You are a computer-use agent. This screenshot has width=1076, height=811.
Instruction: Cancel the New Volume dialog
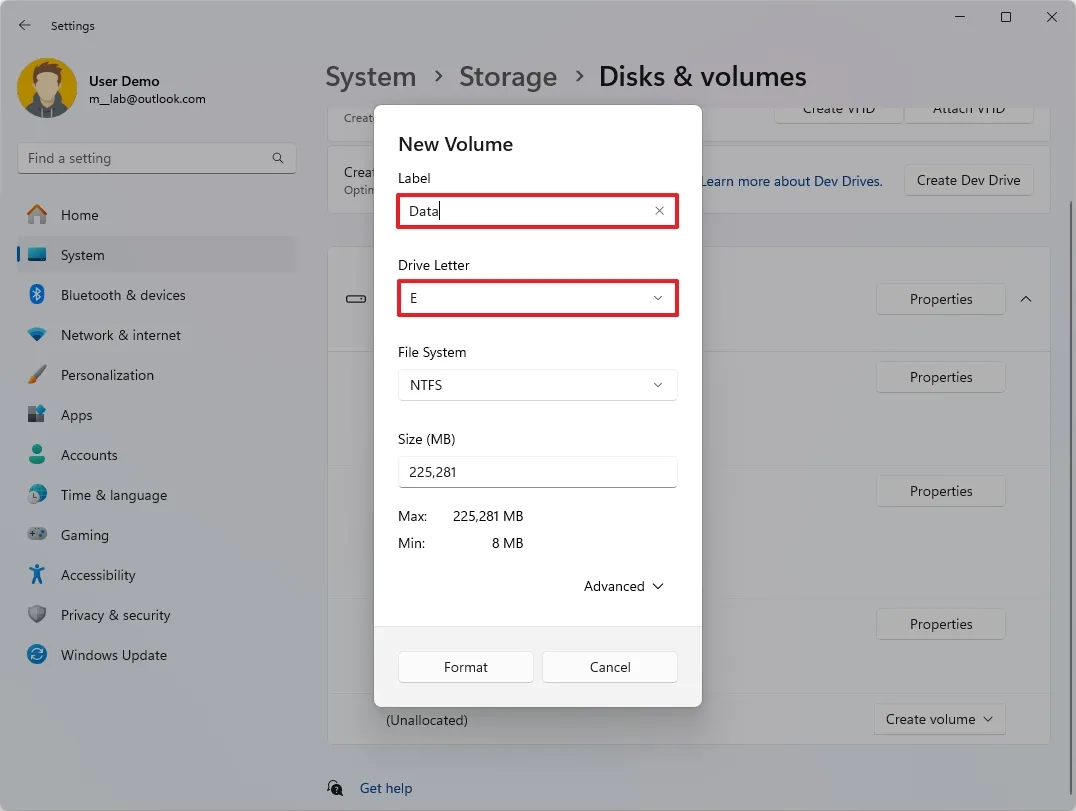(x=610, y=667)
